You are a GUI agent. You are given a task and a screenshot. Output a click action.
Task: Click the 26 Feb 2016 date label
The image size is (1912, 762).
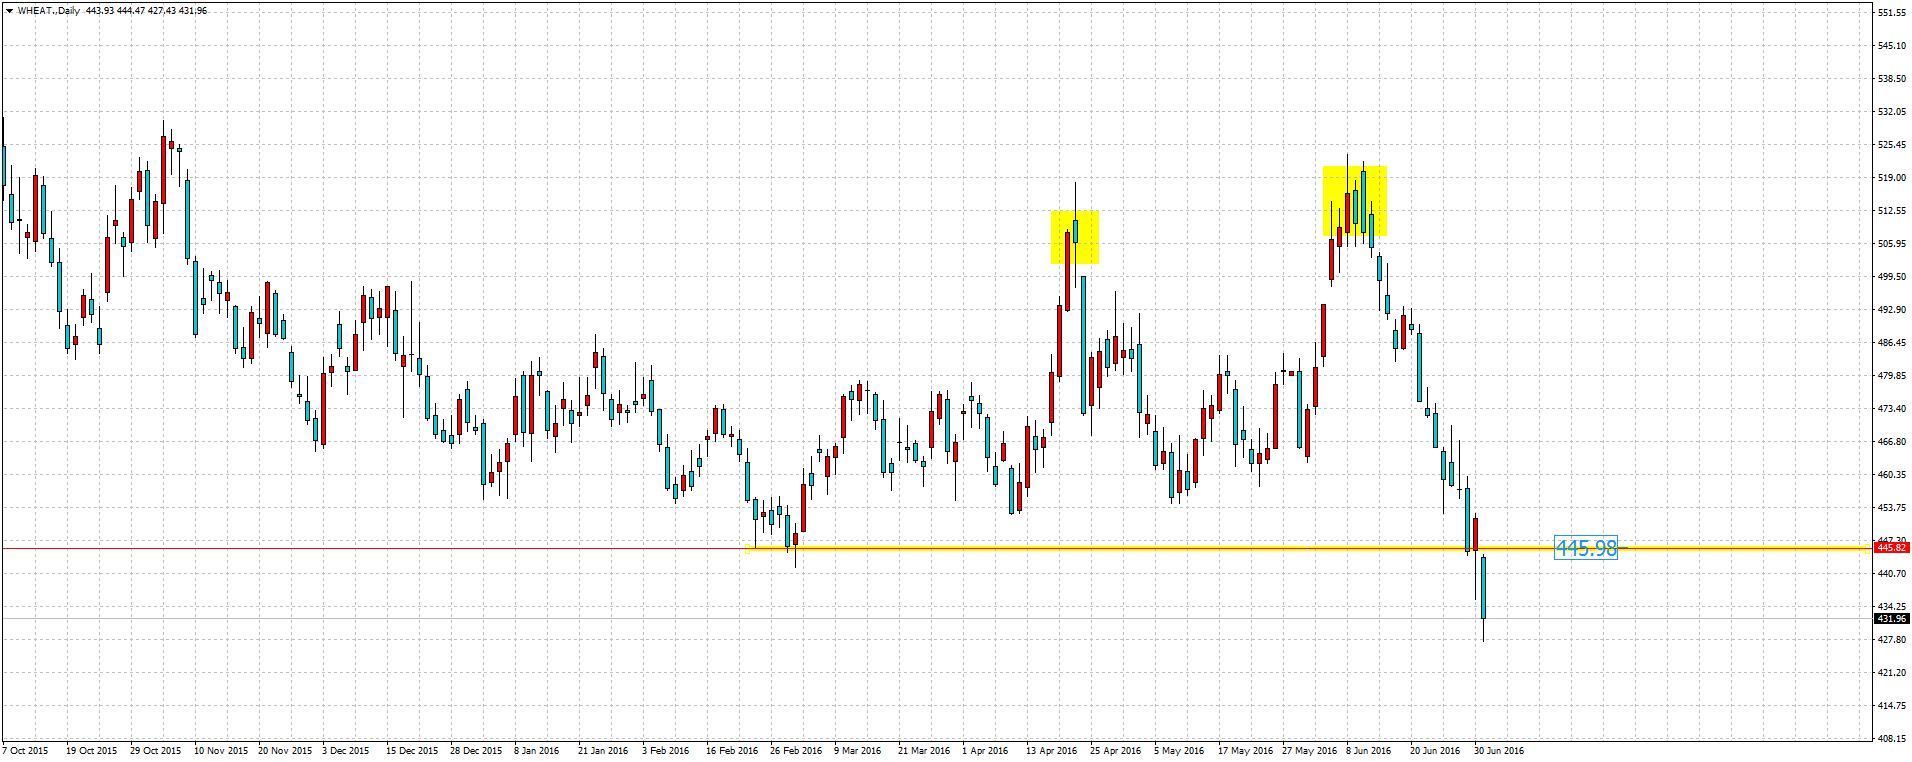(x=796, y=751)
